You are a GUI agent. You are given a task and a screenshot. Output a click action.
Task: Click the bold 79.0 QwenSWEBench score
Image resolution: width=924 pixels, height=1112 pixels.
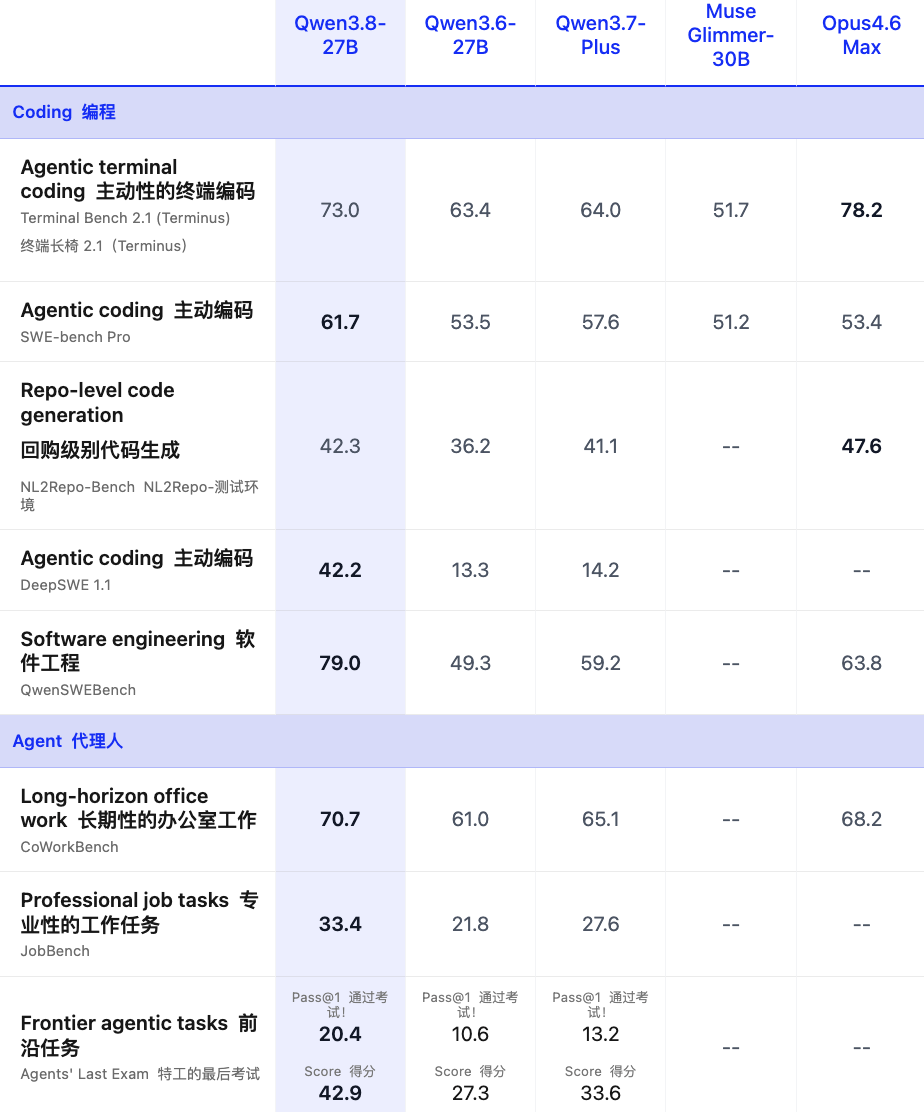click(340, 663)
